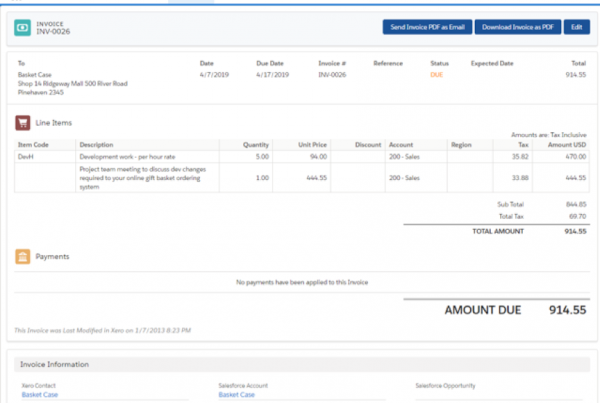
Task: Select the DevH item code cell
Action: click(27, 156)
